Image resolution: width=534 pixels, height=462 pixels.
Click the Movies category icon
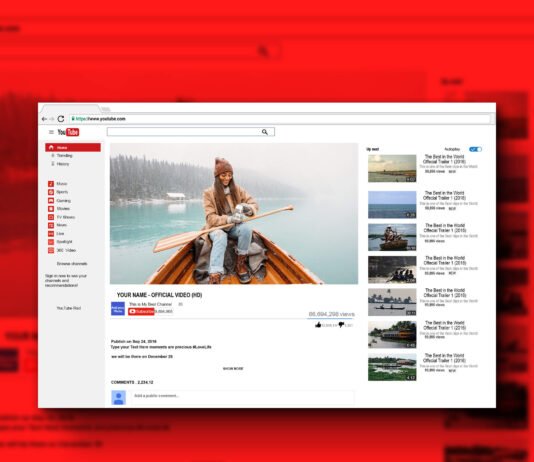coord(51,209)
